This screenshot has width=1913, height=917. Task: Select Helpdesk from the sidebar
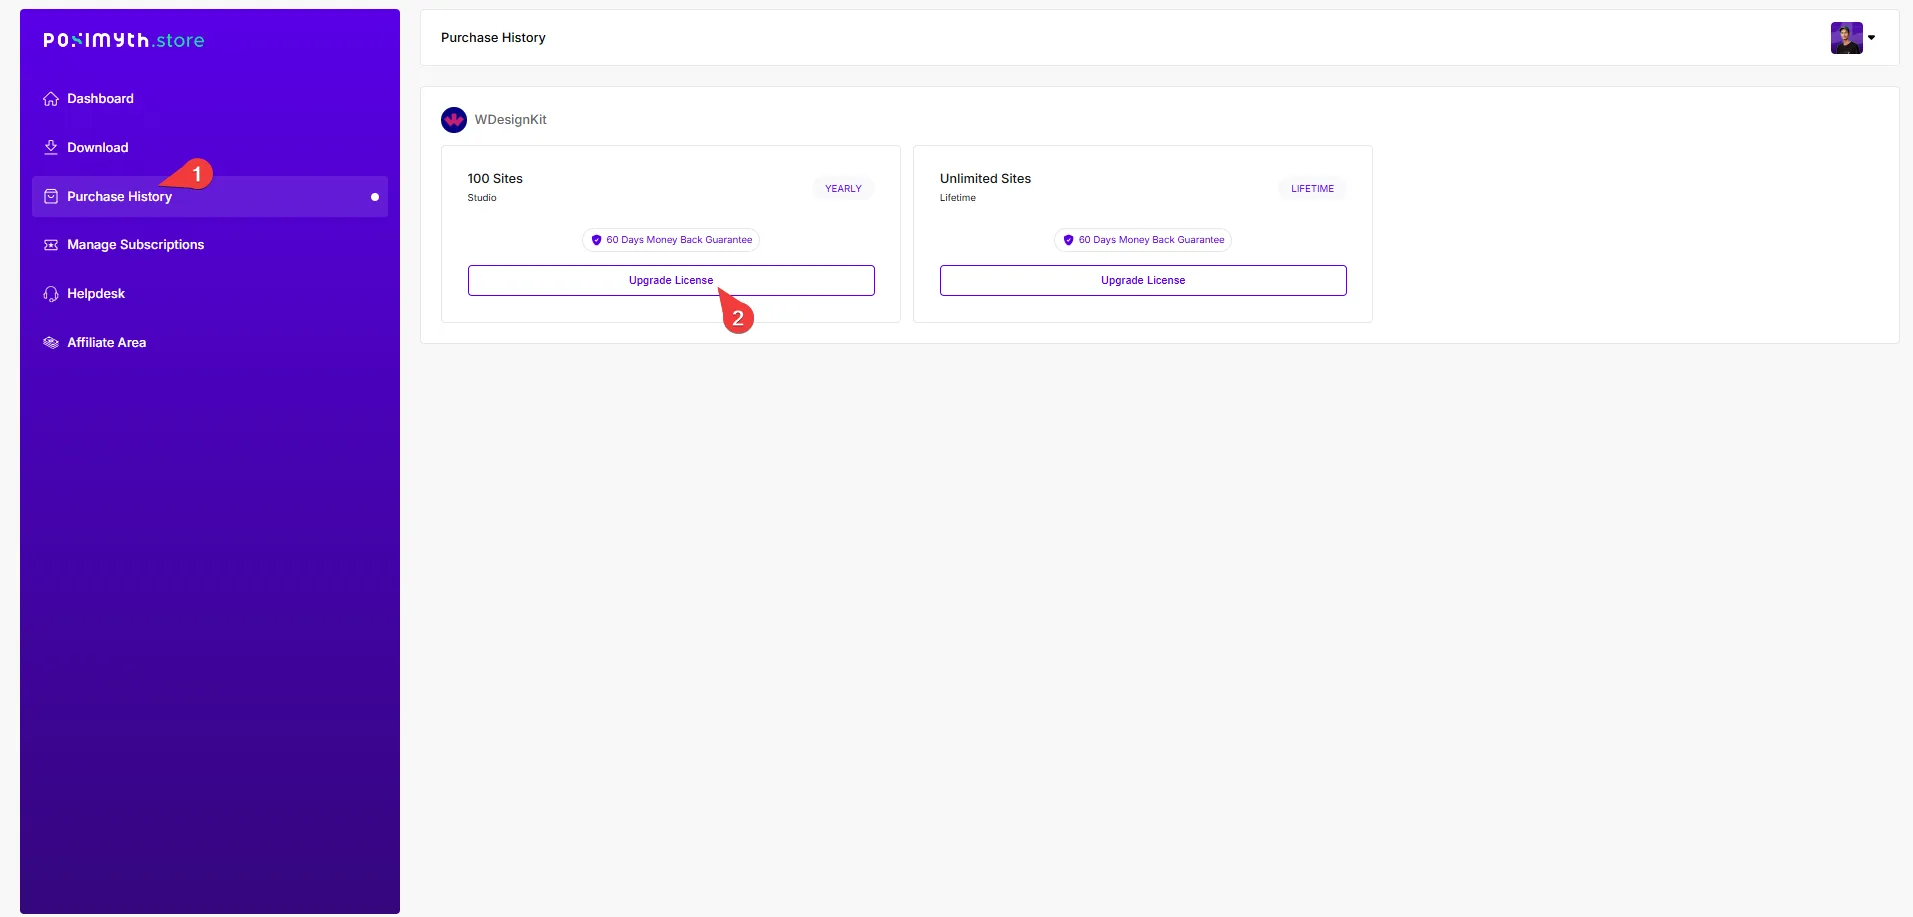(x=96, y=294)
